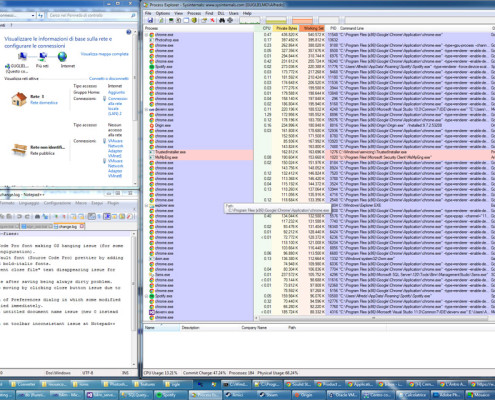Open the Linguaggio menu in Notepad++

tap(29, 203)
